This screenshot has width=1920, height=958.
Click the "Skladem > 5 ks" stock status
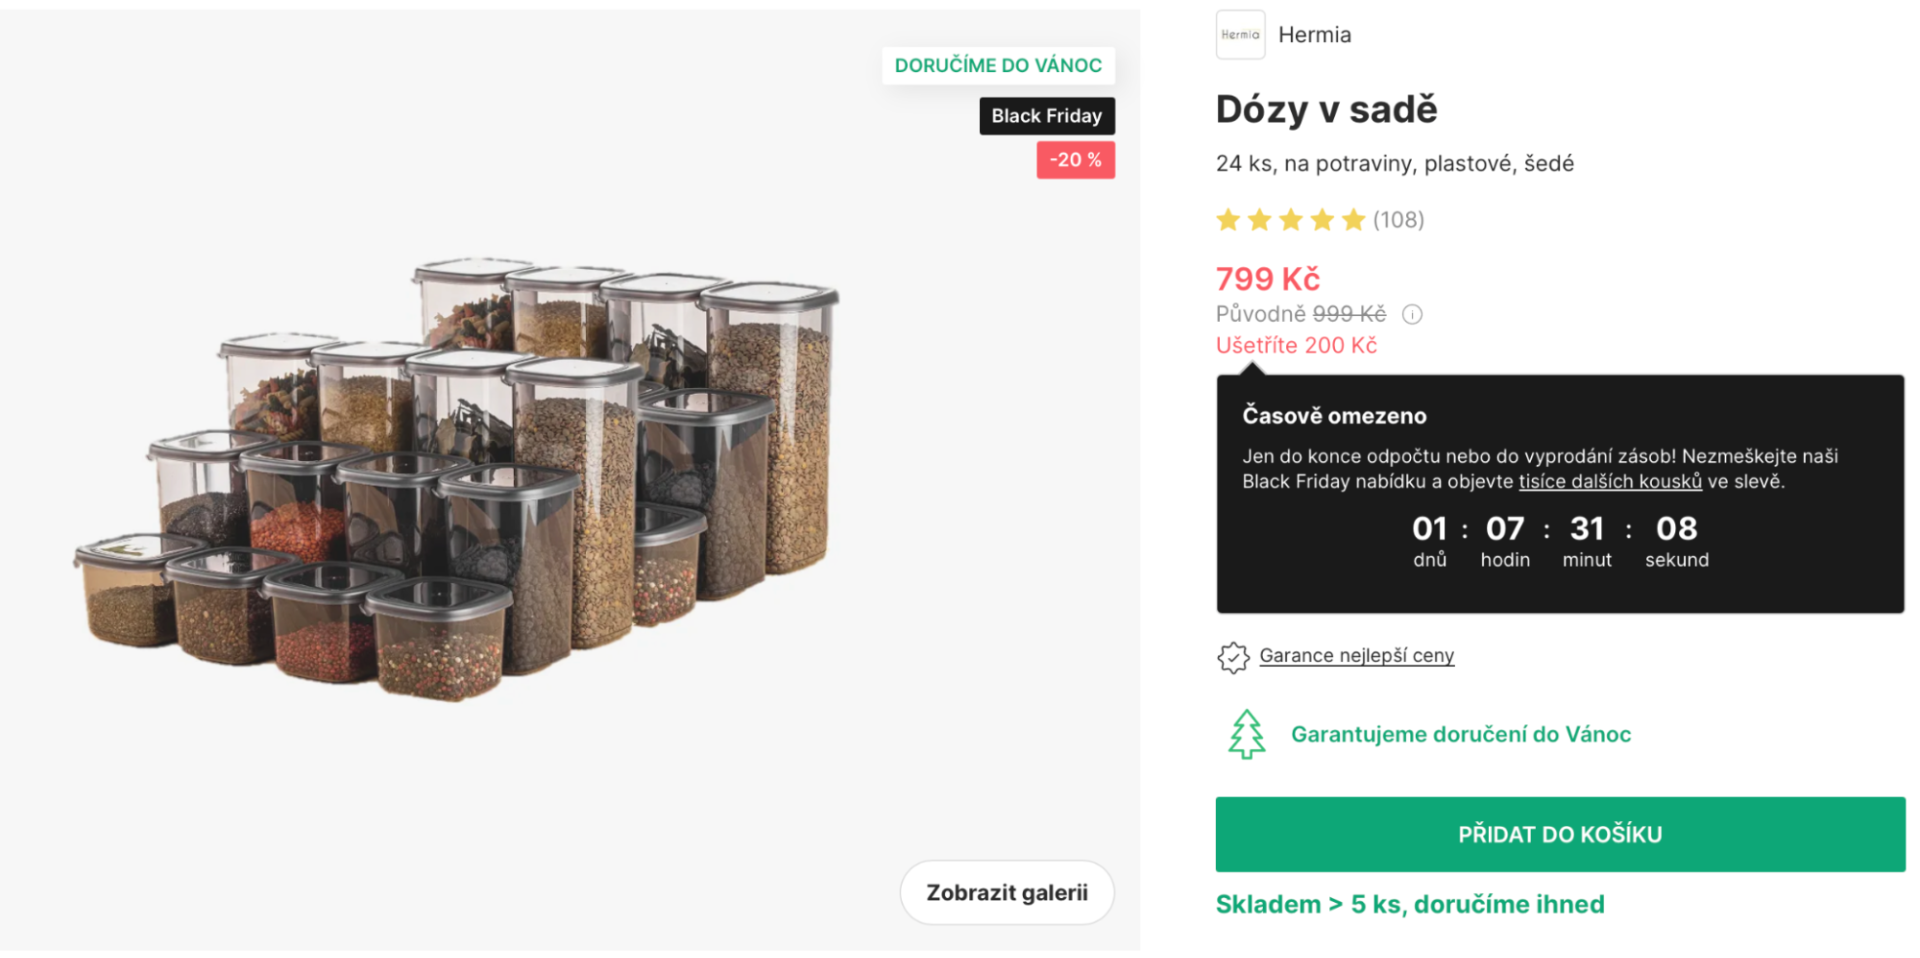point(1409,905)
